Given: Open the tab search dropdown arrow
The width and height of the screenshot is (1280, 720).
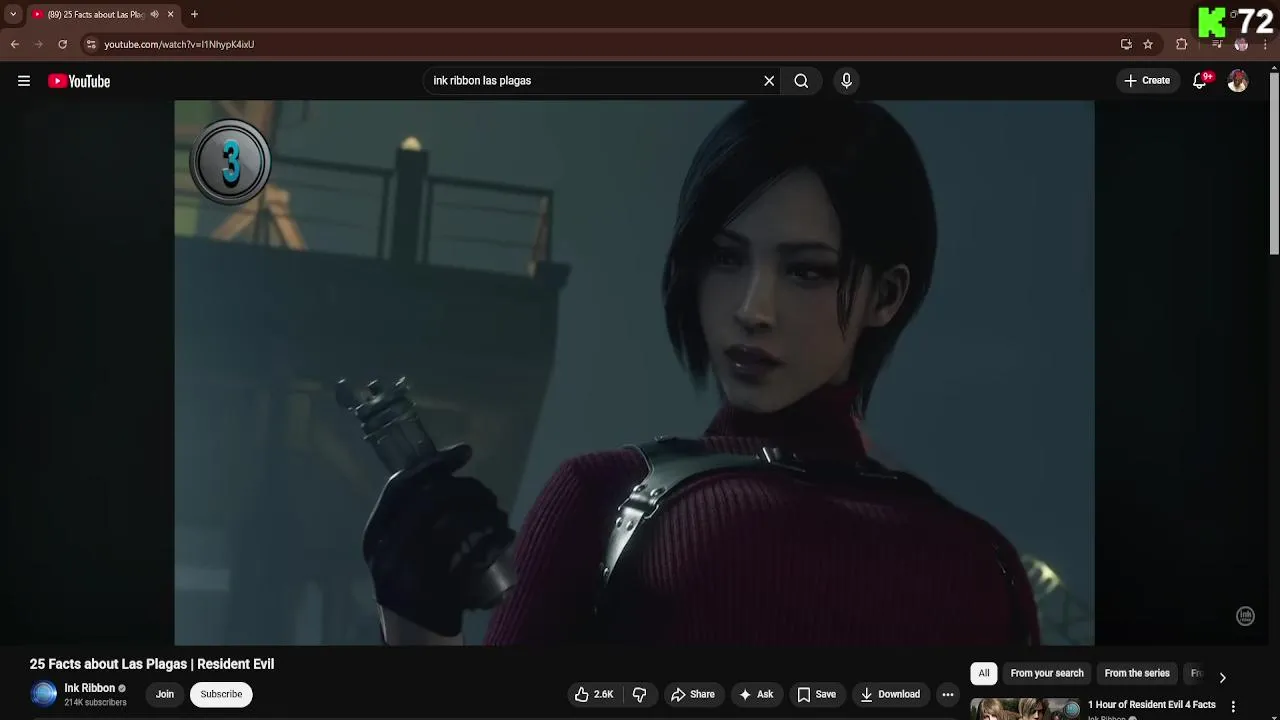Looking at the screenshot, I should [x=13, y=14].
